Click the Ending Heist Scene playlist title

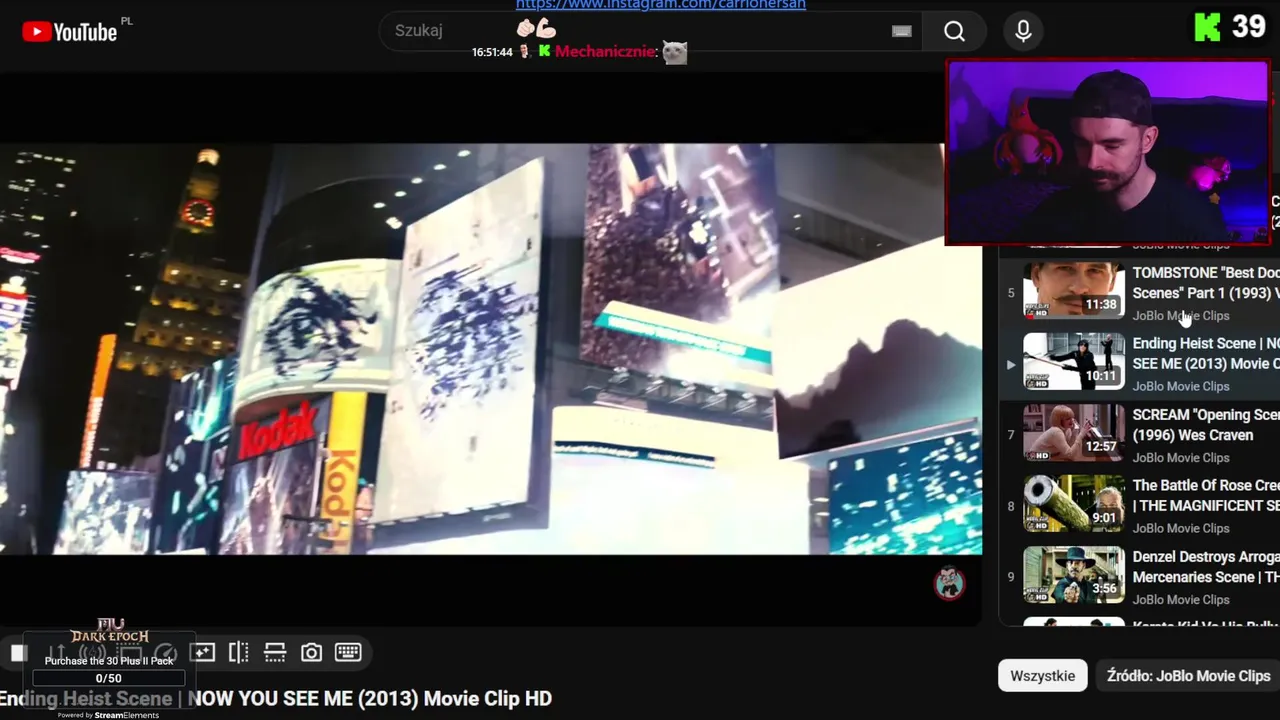click(x=1206, y=354)
